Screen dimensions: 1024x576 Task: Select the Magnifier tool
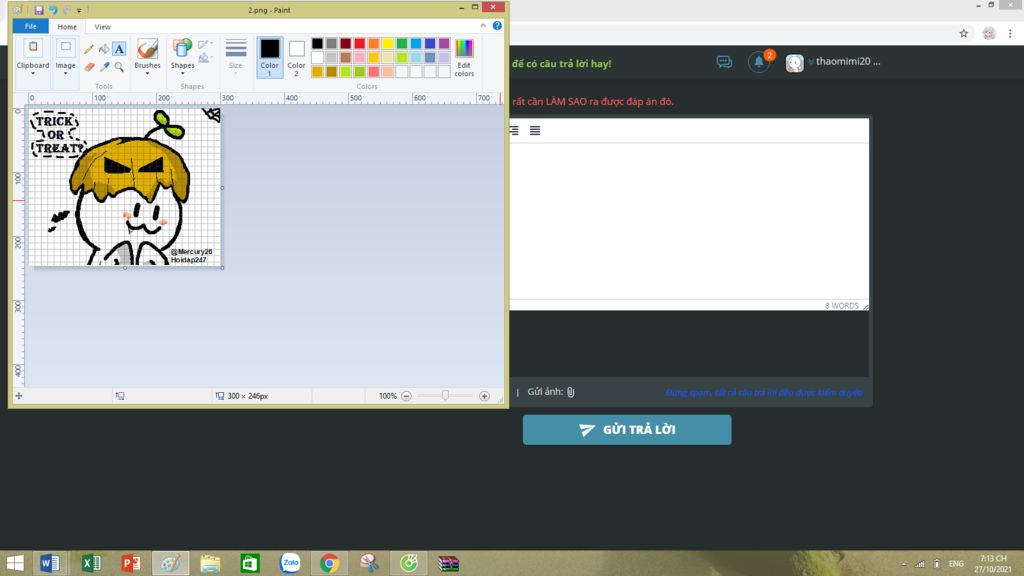click(x=119, y=67)
